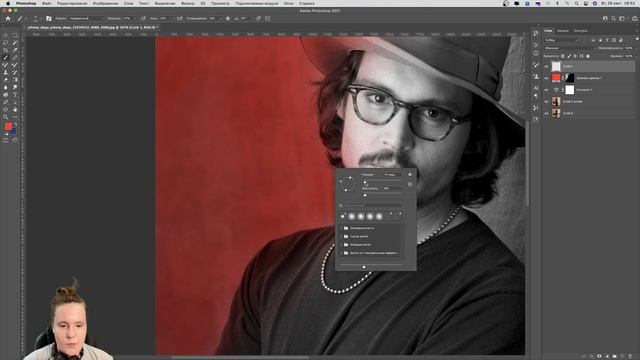Select the Blur tool

pyautogui.click(x=6, y=87)
